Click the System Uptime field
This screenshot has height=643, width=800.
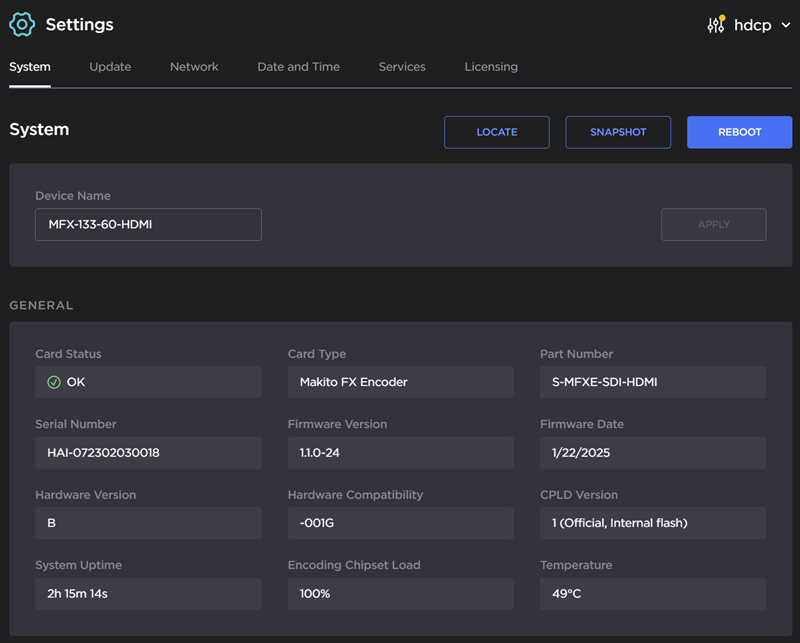click(x=148, y=593)
